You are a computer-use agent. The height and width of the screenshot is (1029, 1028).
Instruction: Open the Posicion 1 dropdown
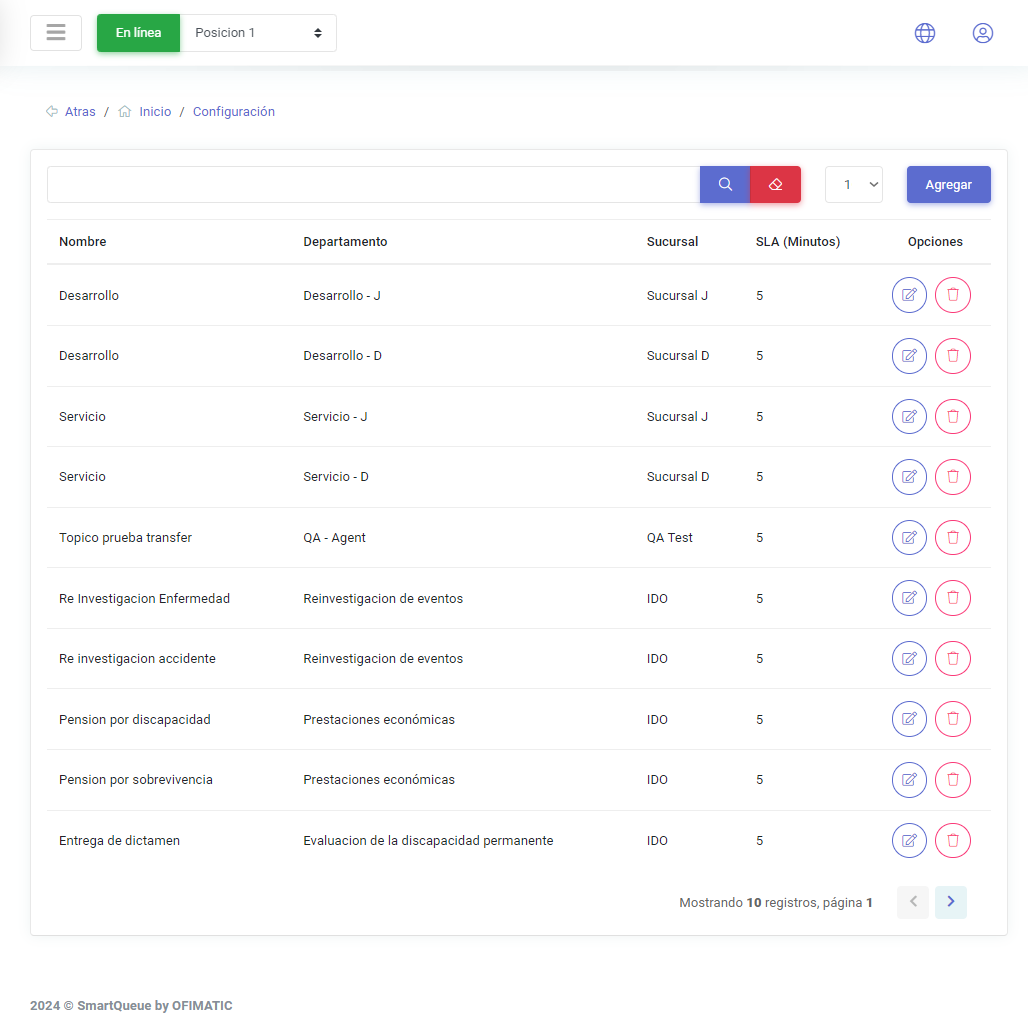pos(258,33)
